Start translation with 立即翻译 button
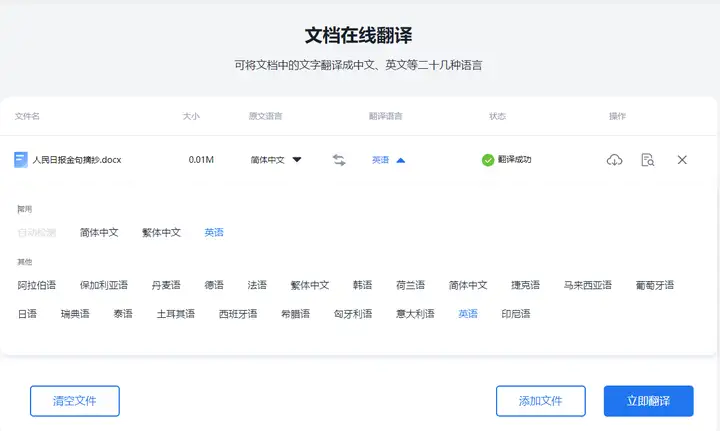 648,401
